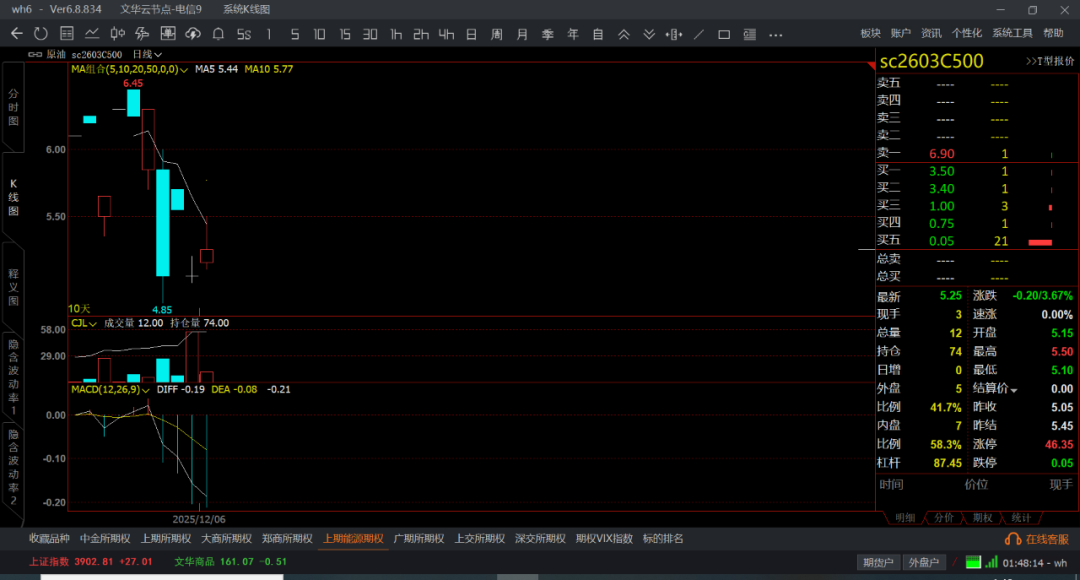This screenshot has width=1080, height=580.
Task: Select the 4h period button
Action: tap(446, 34)
